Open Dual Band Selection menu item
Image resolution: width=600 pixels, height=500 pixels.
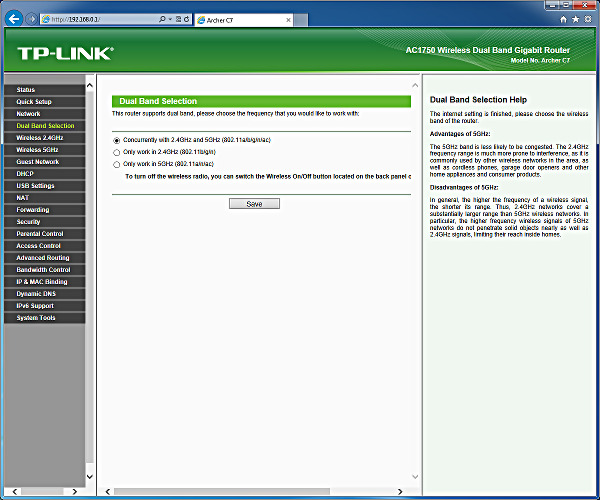45,125
